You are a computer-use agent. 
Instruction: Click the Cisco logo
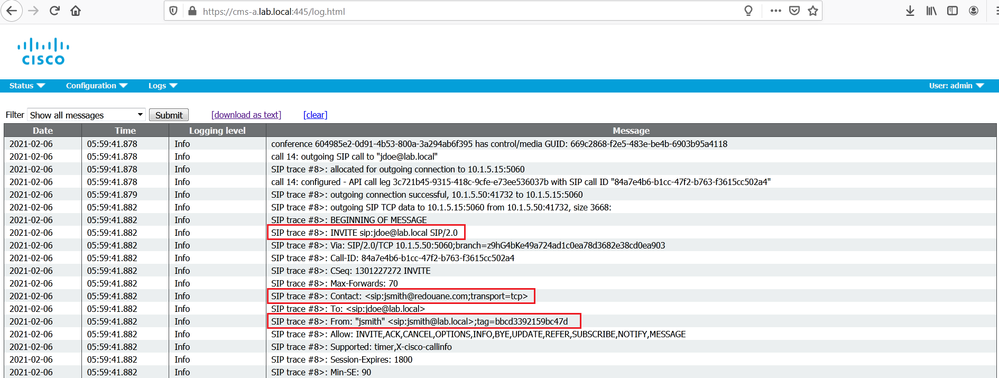tap(43, 51)
